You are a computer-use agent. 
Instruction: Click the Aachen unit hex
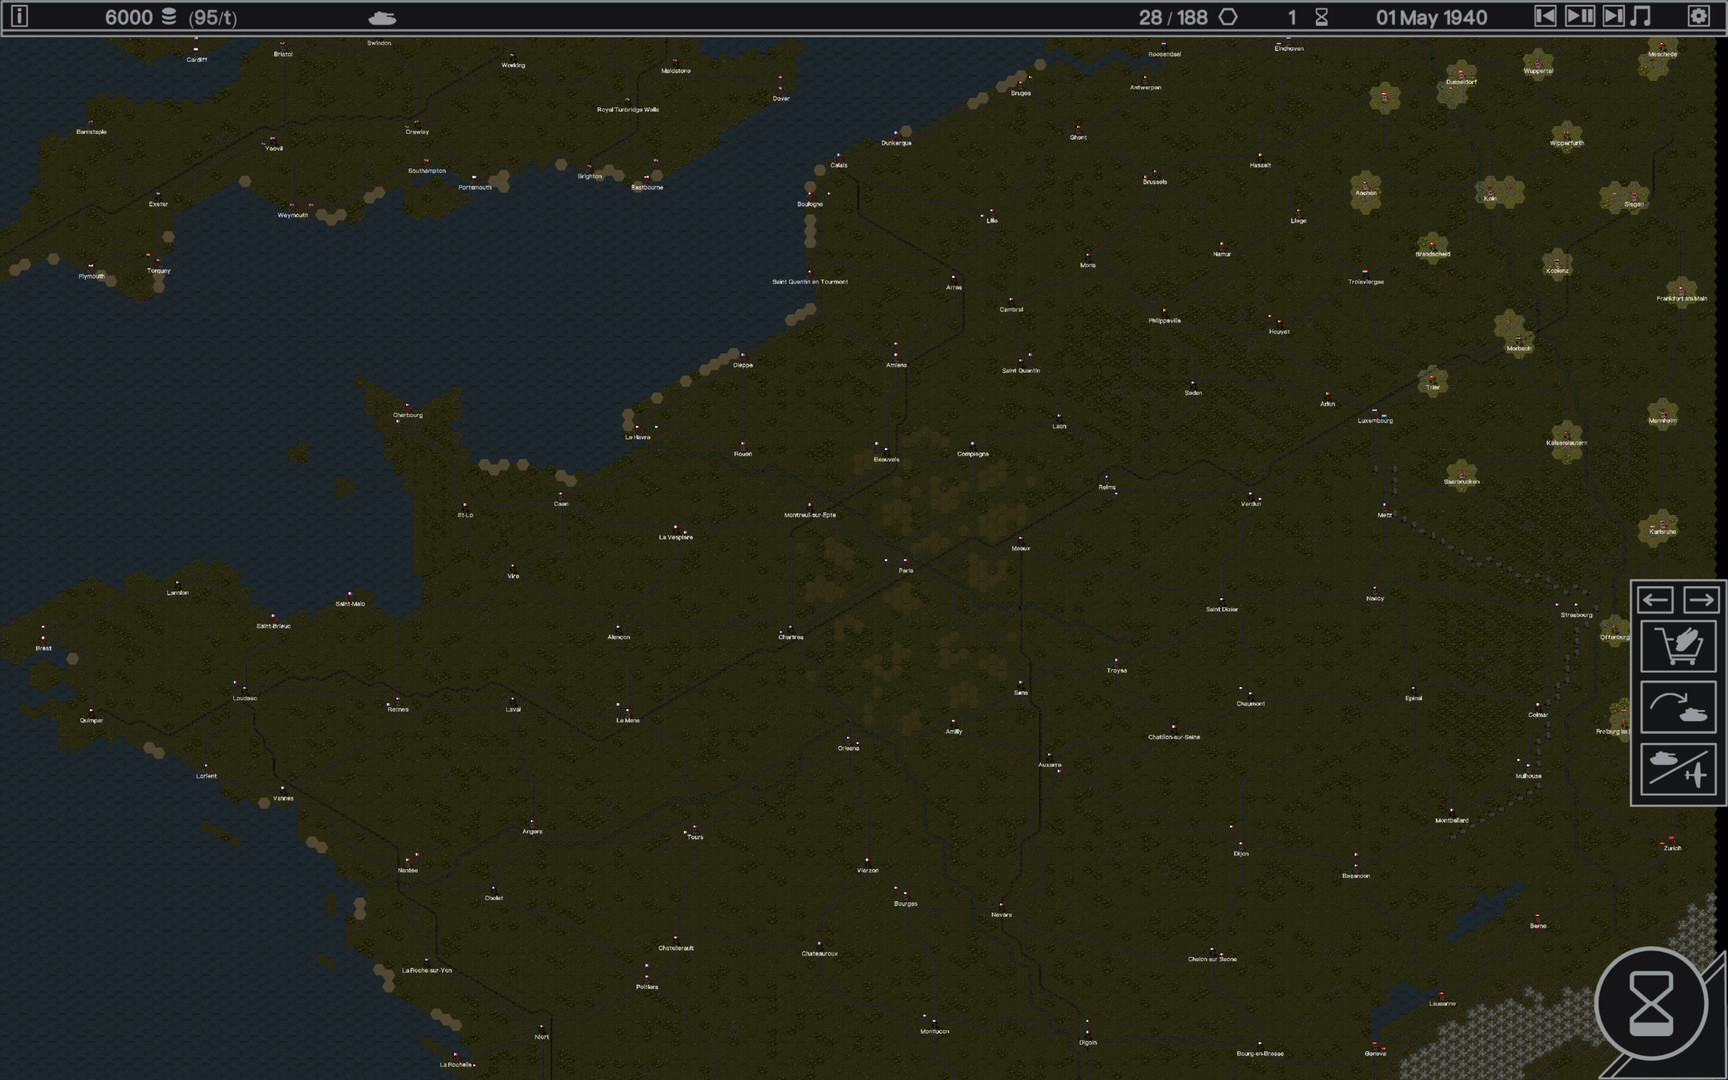click(x=1366, y=188)
